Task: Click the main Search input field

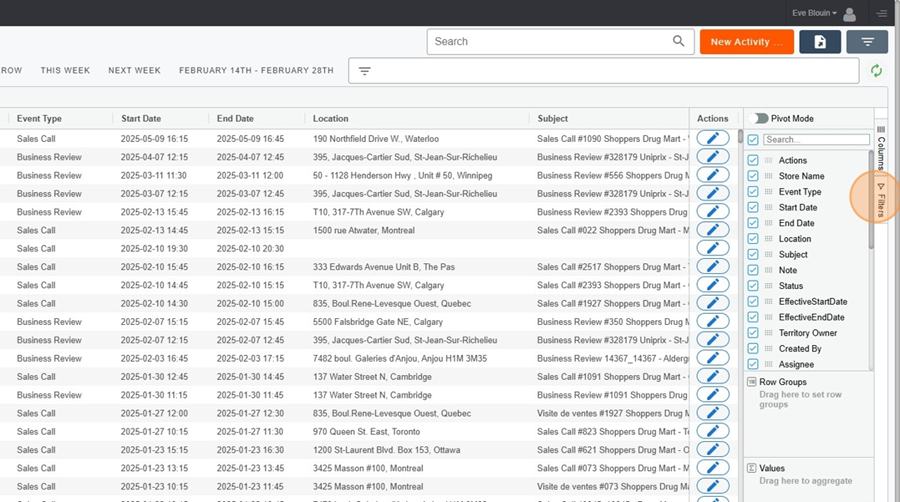Action: [560, 42]
